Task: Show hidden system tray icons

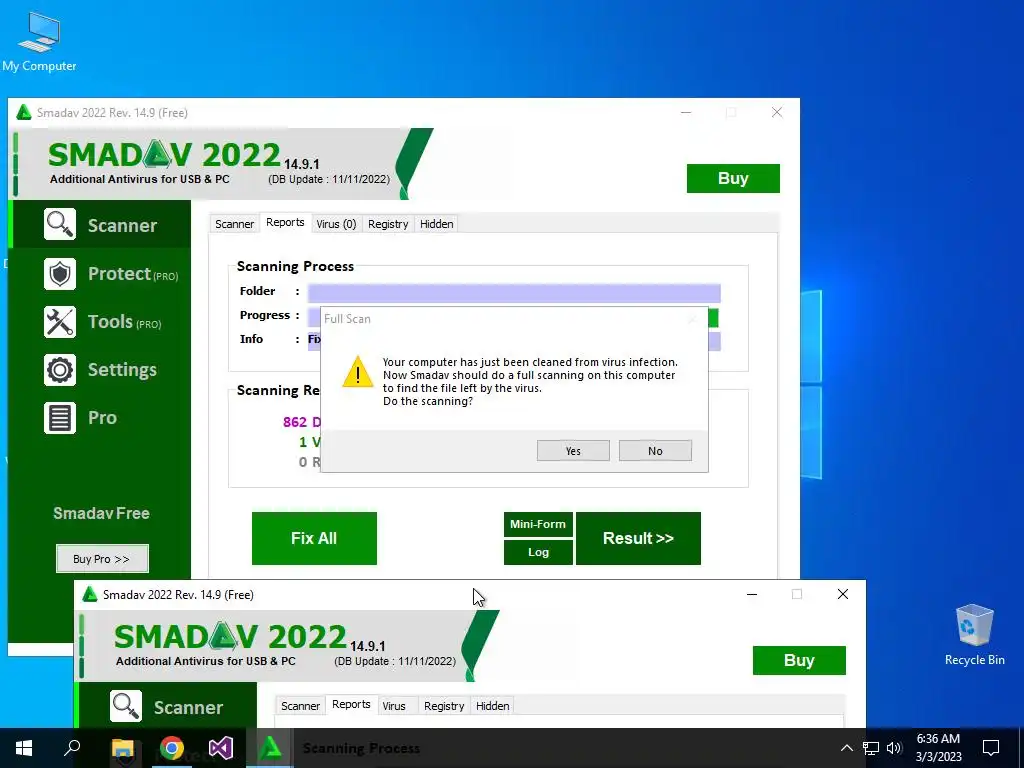Action: 846,748
